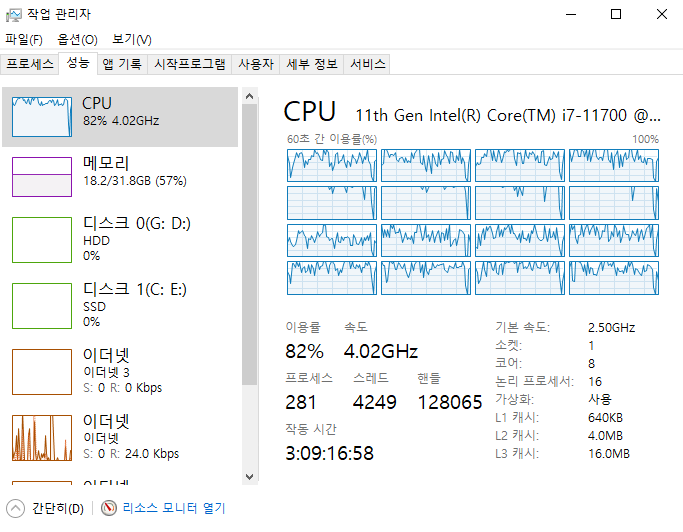The image size is (683, 532).
Task: Click the handle count 128065
Action: pos(450,402)
